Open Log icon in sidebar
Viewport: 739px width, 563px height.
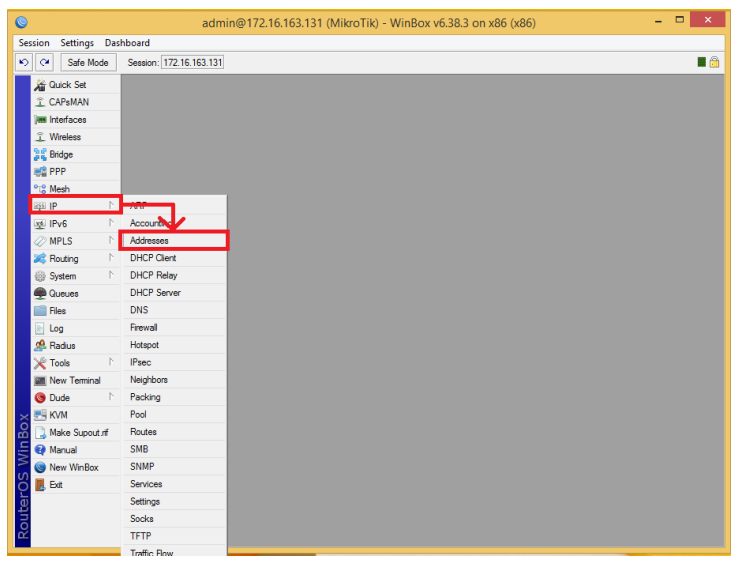coord(40,328)
